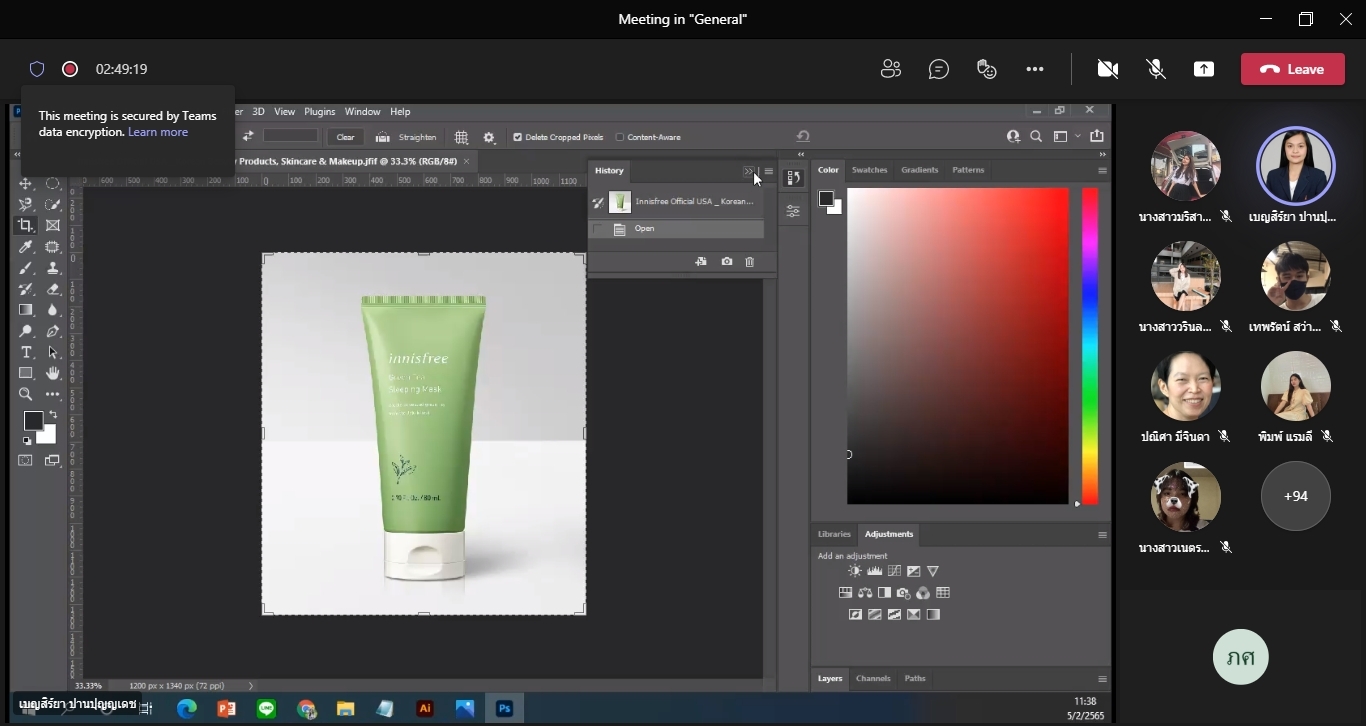Select the Eraser tool

(x=53, y=289)
